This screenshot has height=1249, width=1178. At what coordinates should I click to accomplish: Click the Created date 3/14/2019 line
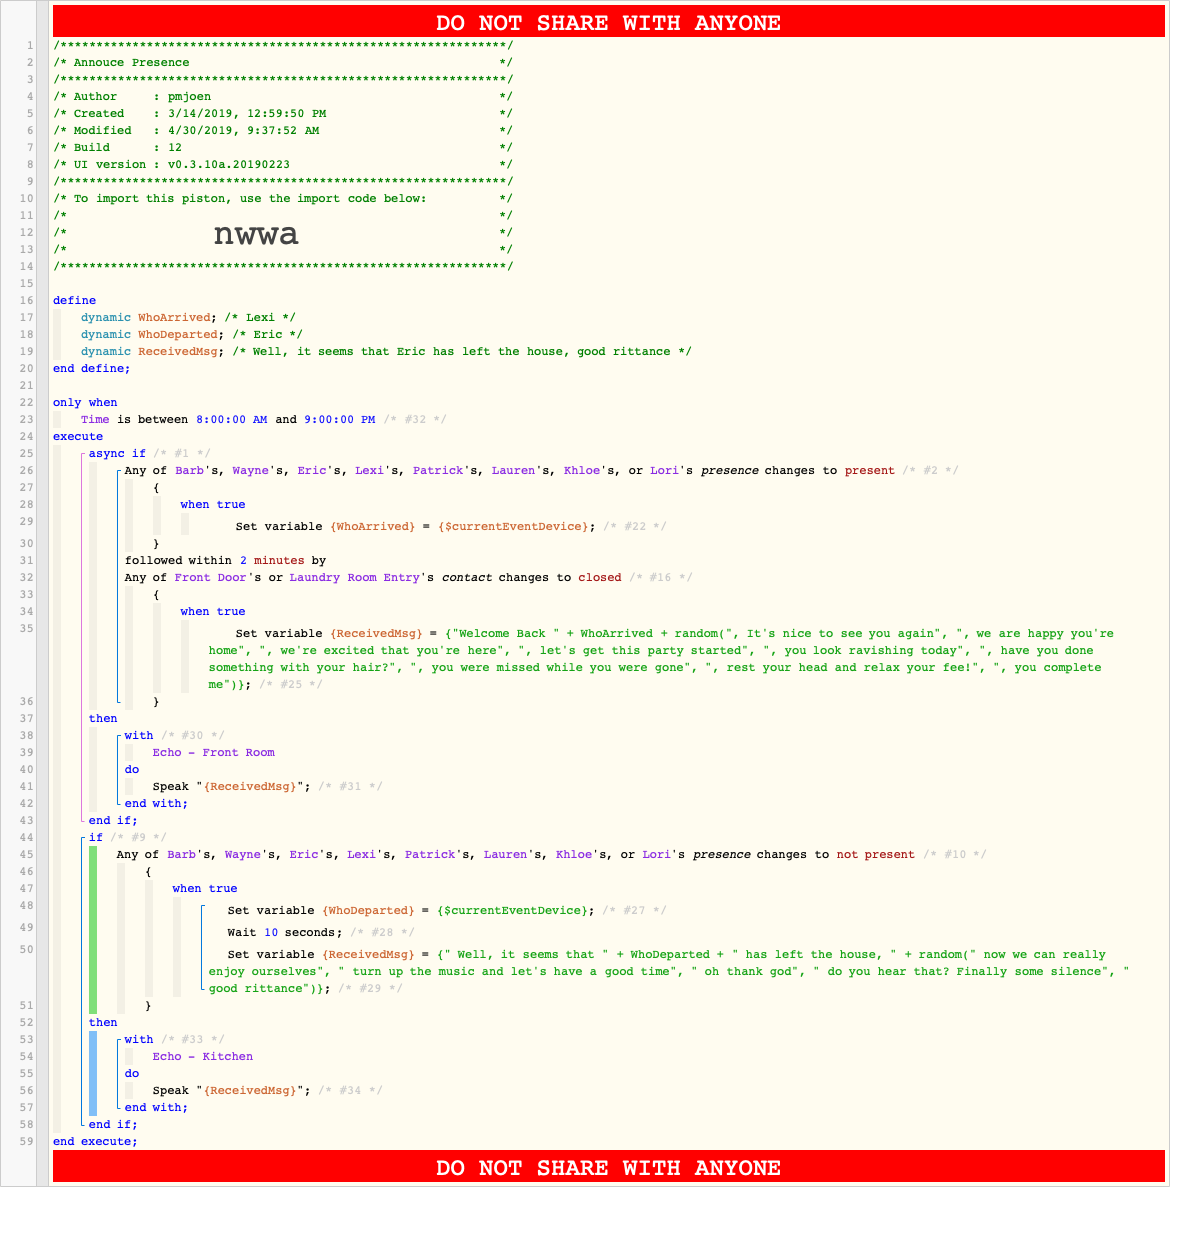coord(283,113)
